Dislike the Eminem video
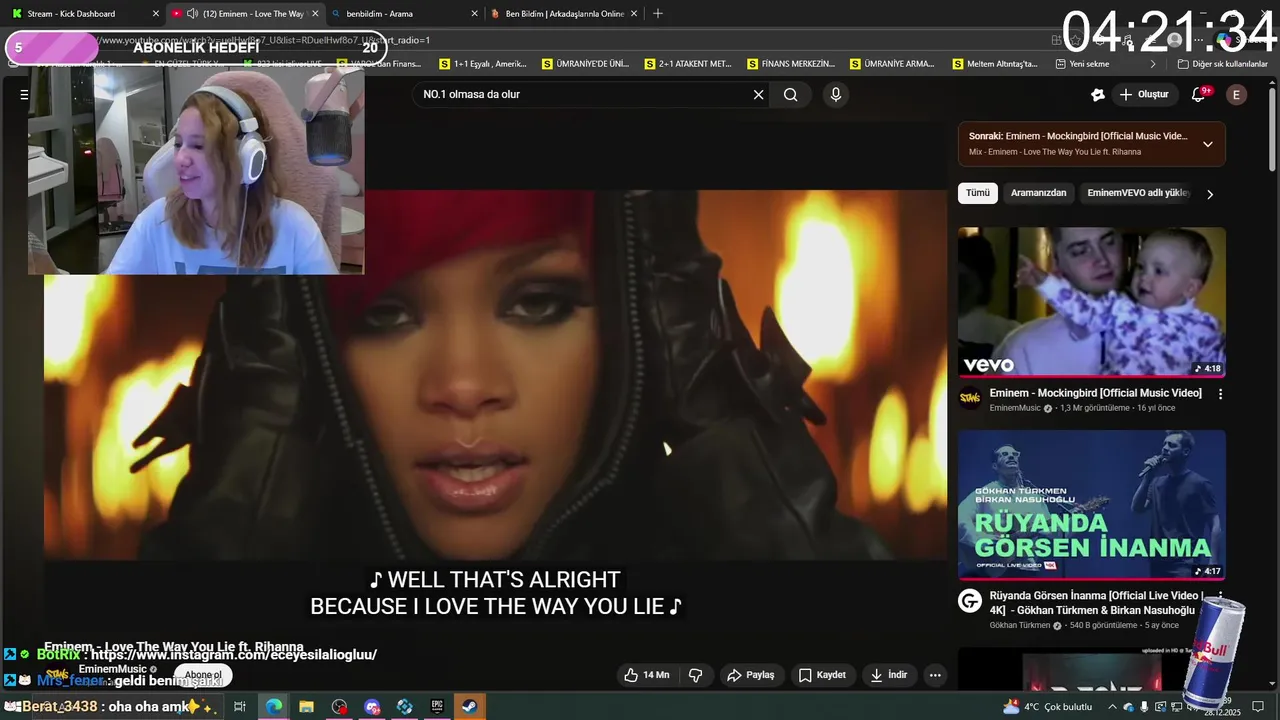 click(x=695, y=675)
